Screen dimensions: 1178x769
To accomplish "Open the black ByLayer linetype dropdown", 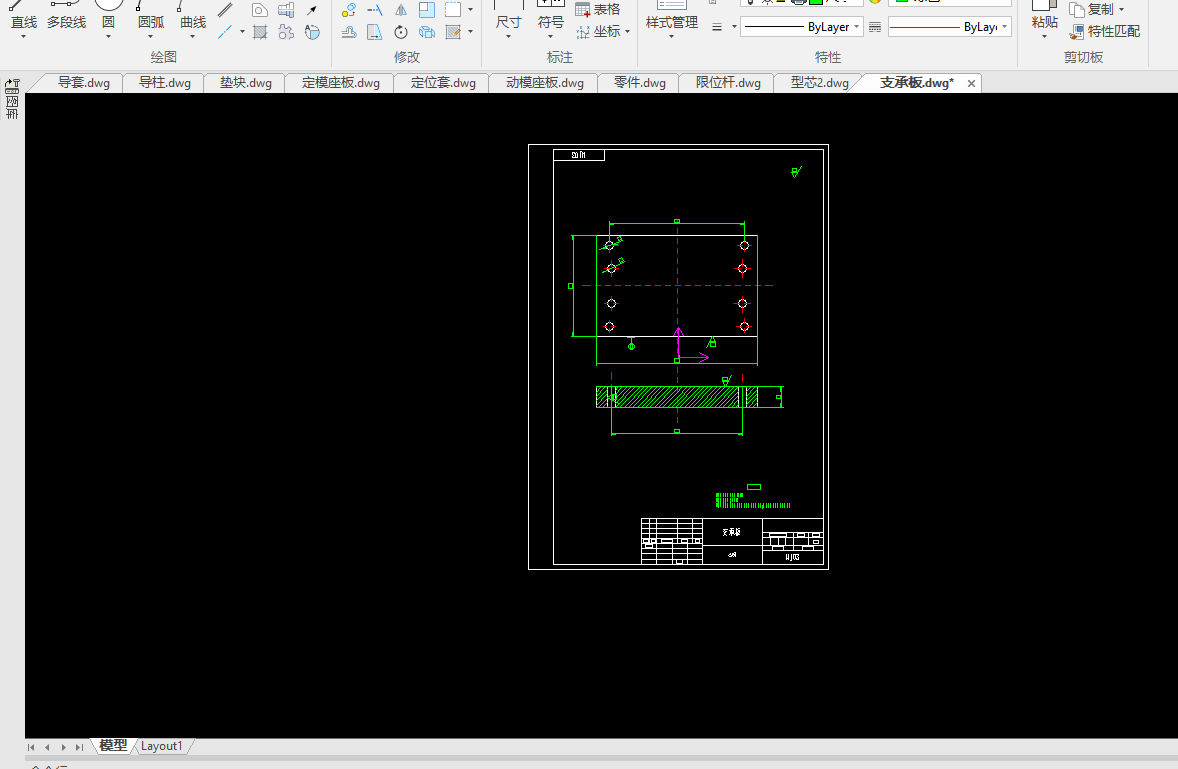I will coord(802,28).
